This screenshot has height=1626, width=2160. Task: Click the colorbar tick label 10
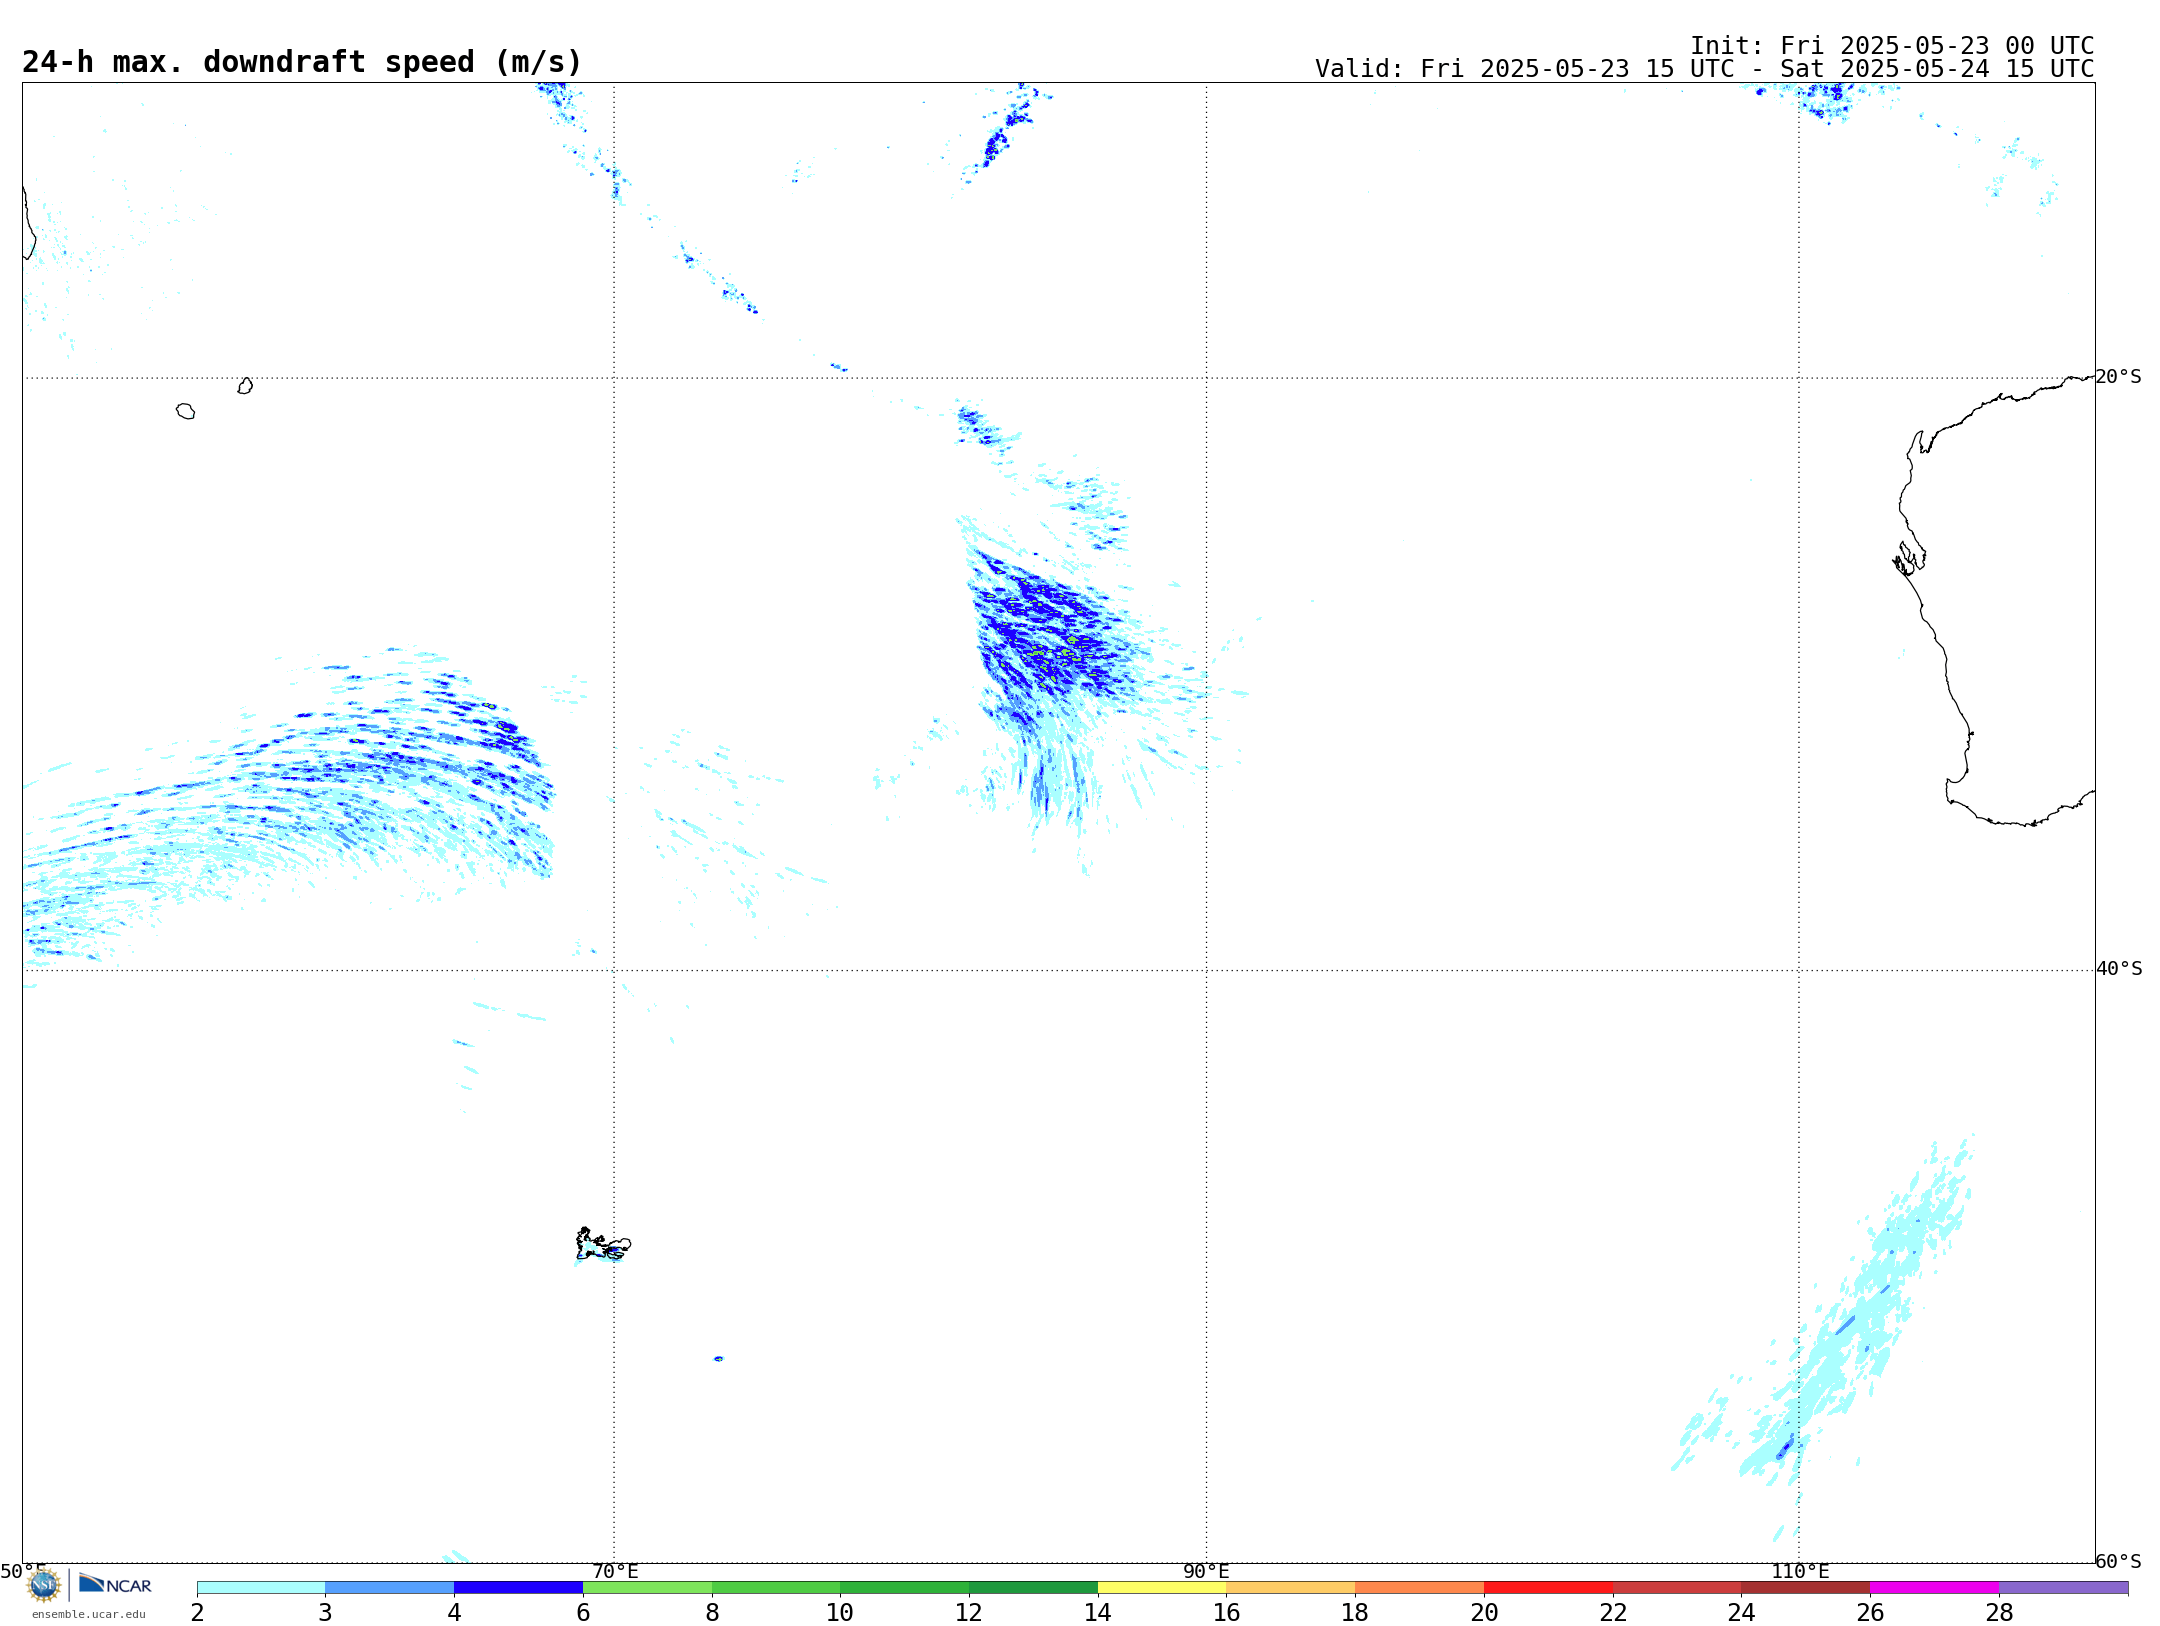[840, 1613]
